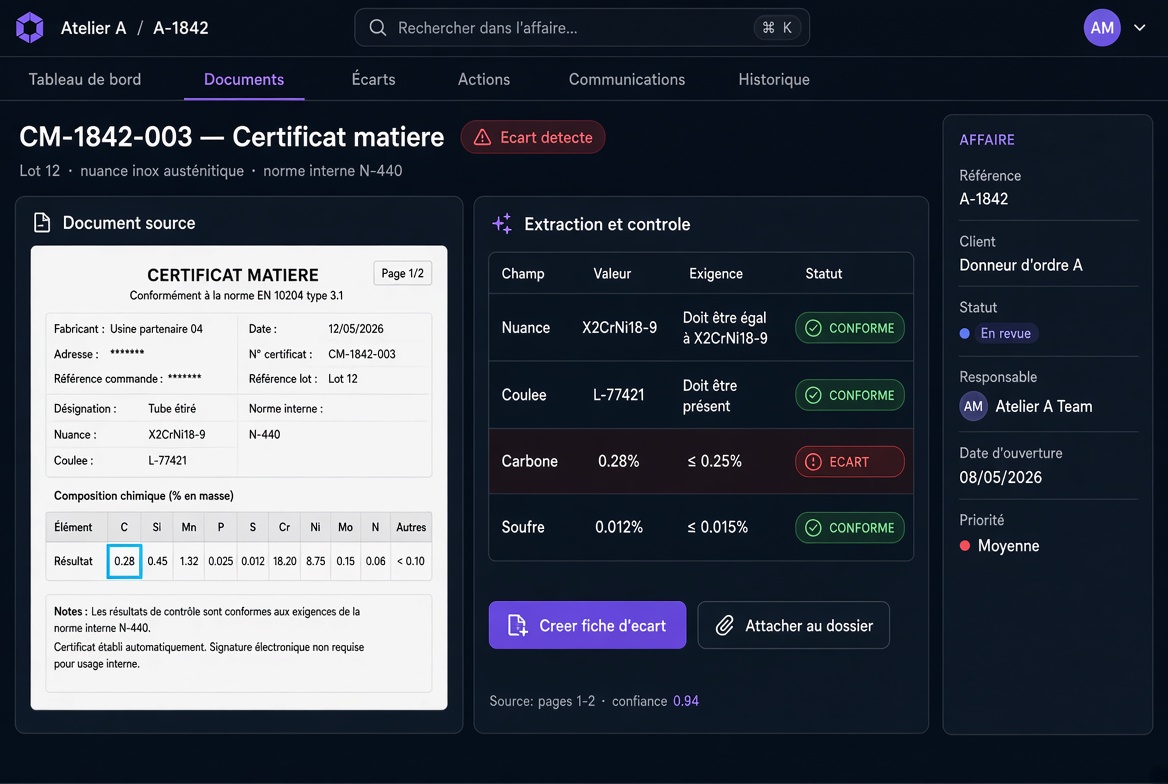
Task: Click the Tube étiré designation value
Action: click(x=172, y=408)
